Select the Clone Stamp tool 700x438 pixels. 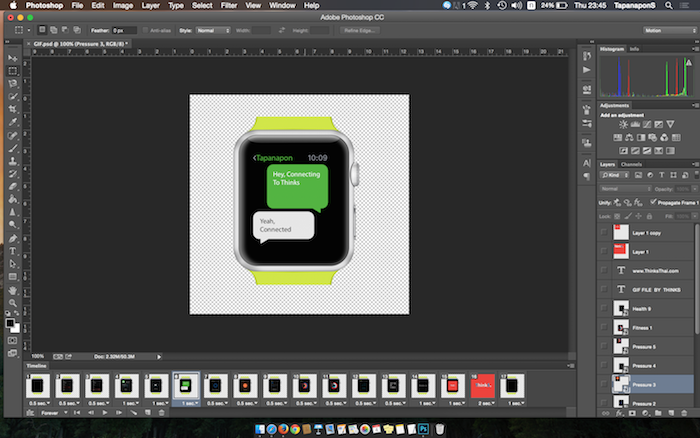12,160
